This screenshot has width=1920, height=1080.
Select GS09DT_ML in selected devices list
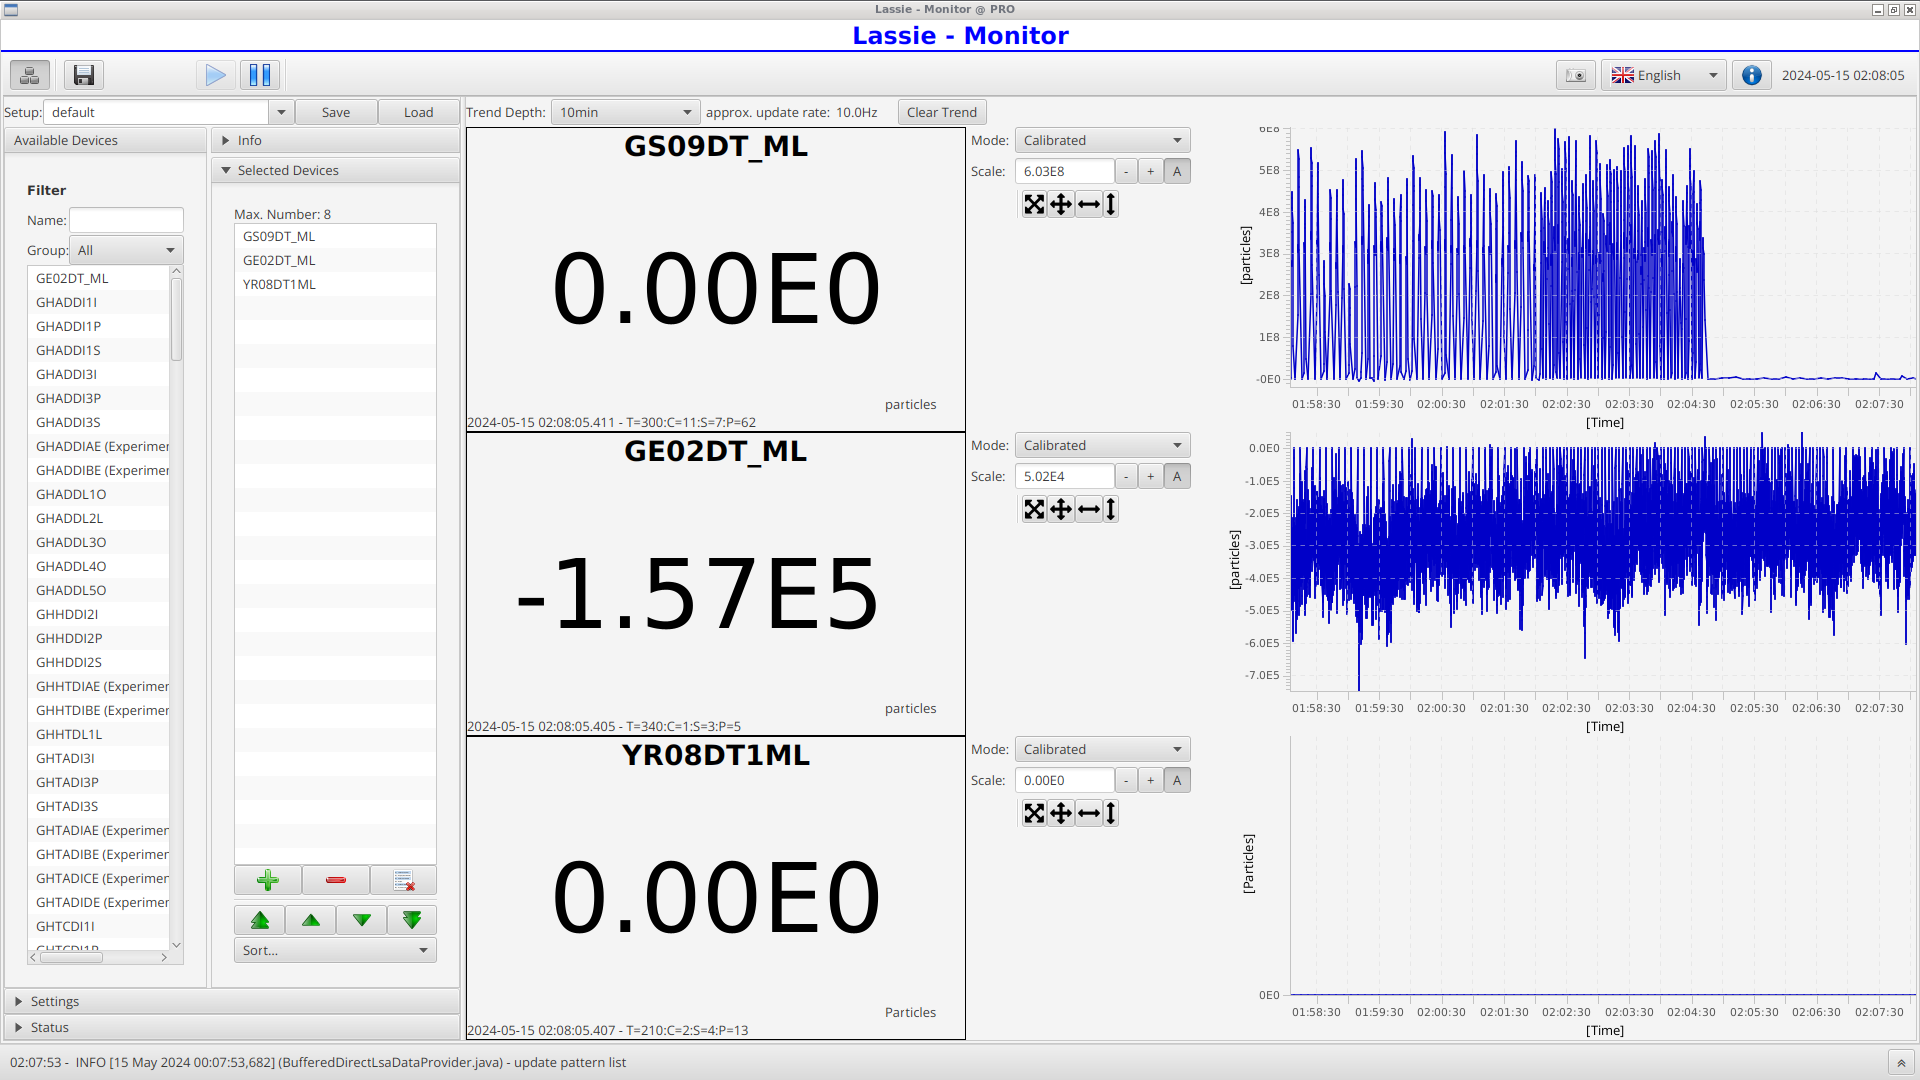coord(335,237)
